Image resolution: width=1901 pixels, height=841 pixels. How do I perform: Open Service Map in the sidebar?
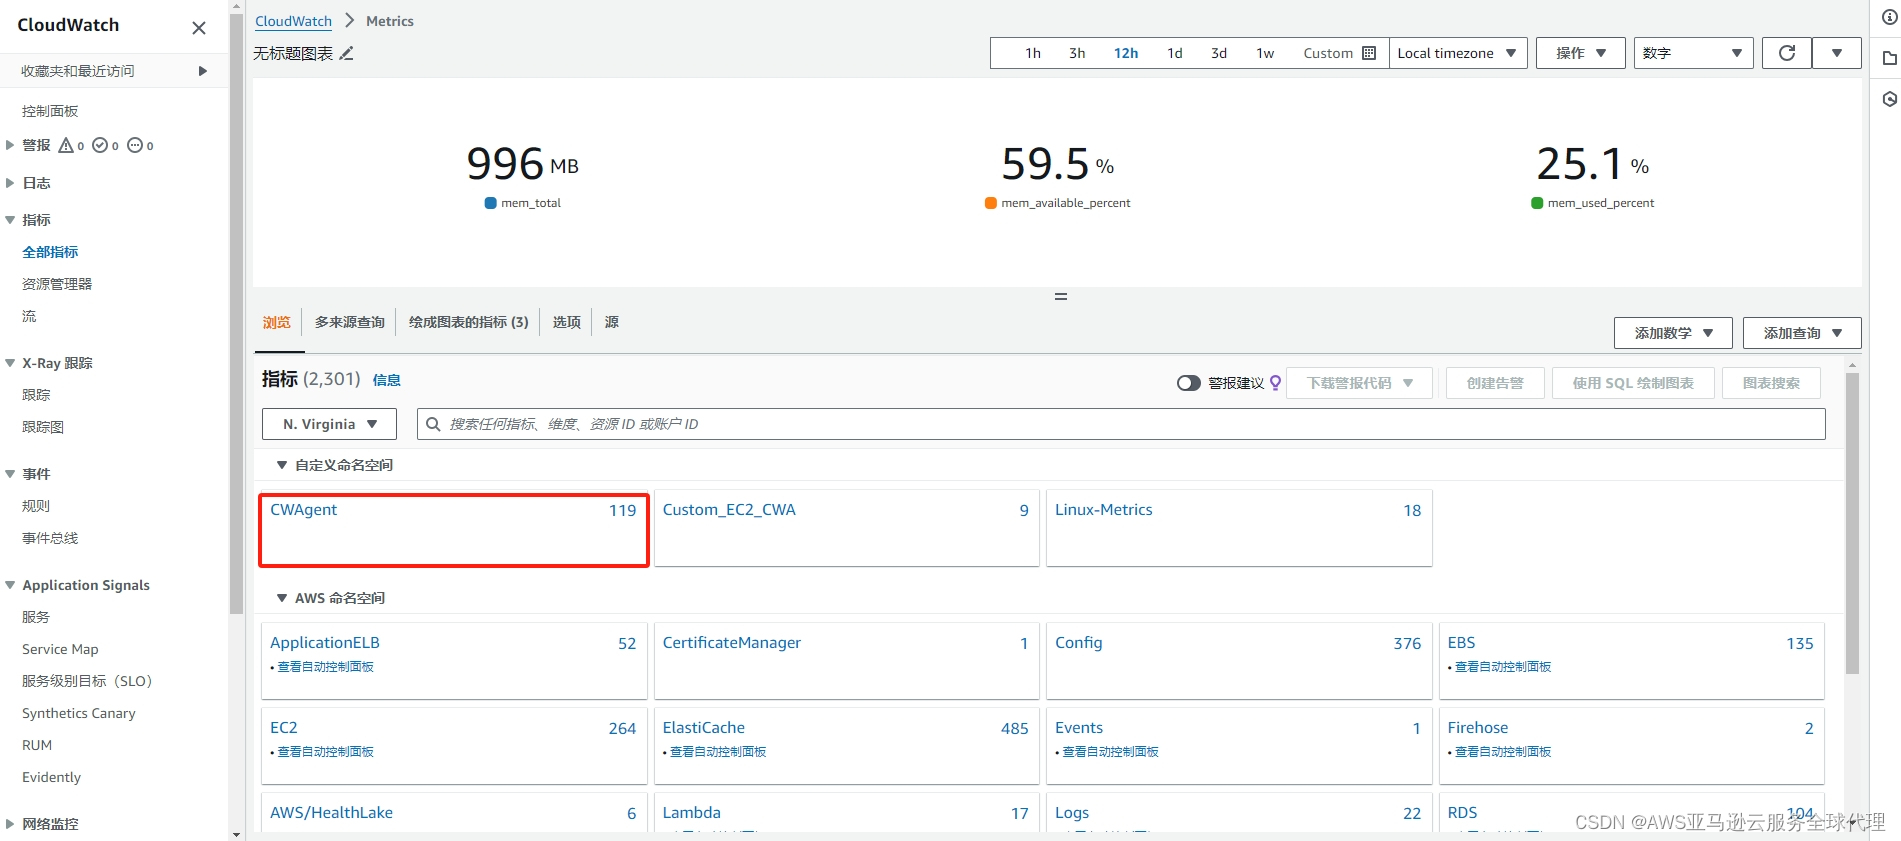pos(60,649)
